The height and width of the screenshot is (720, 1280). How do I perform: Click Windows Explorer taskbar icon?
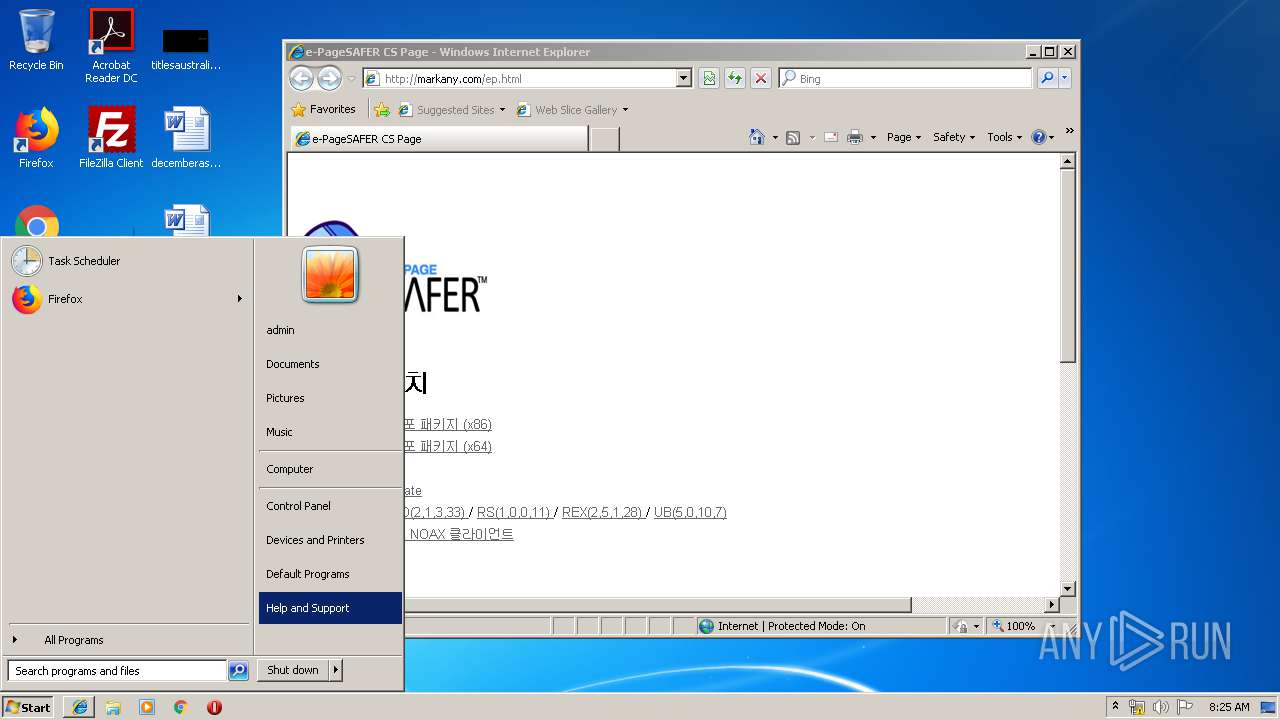pyautogui.click(x=113, y=707)
